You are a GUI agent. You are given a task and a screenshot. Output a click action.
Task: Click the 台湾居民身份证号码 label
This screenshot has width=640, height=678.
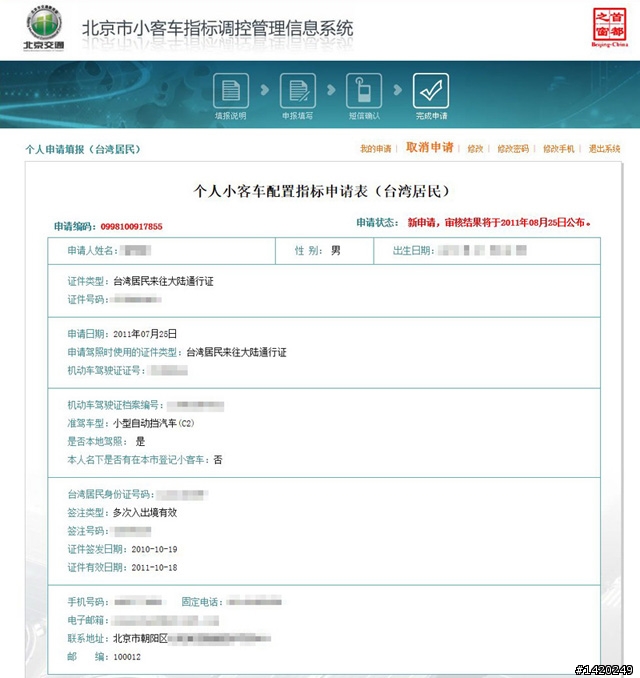111,494
